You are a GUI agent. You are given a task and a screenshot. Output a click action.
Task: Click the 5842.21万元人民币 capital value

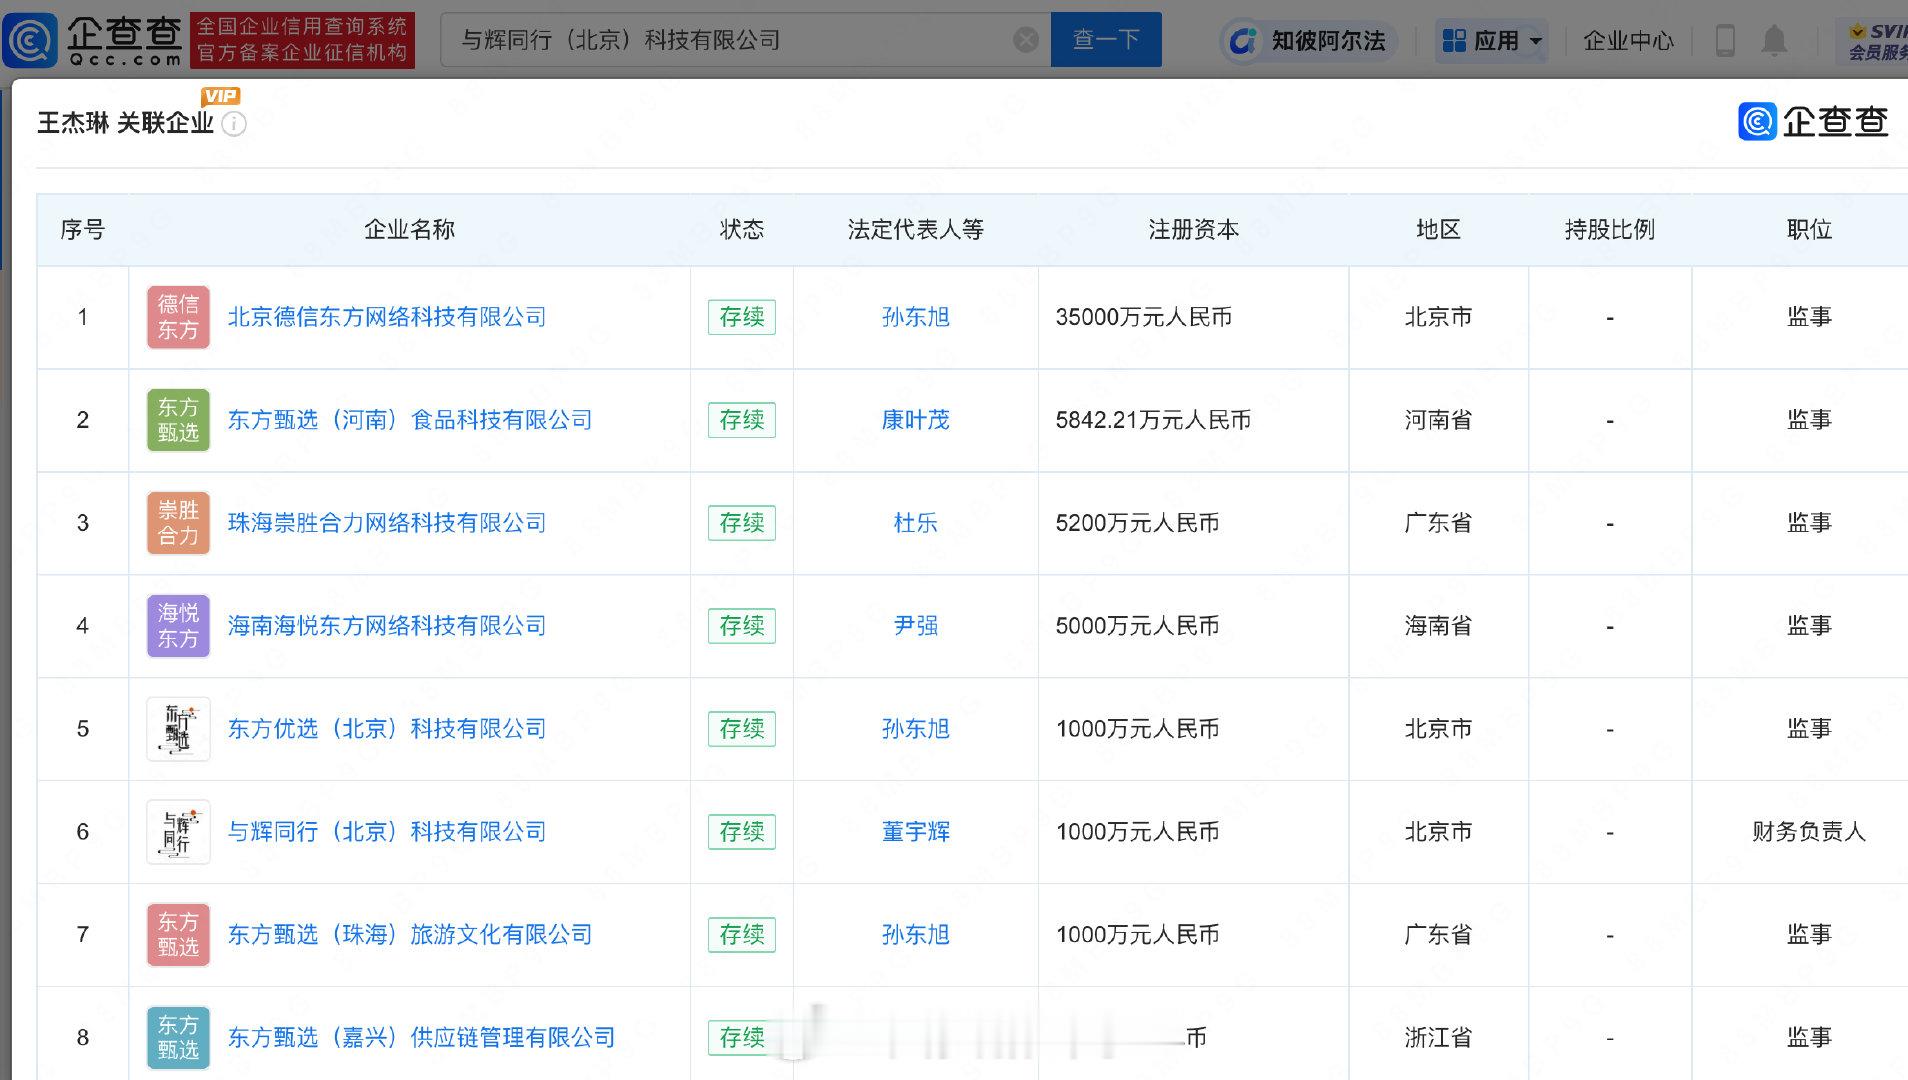point(1153,420)
